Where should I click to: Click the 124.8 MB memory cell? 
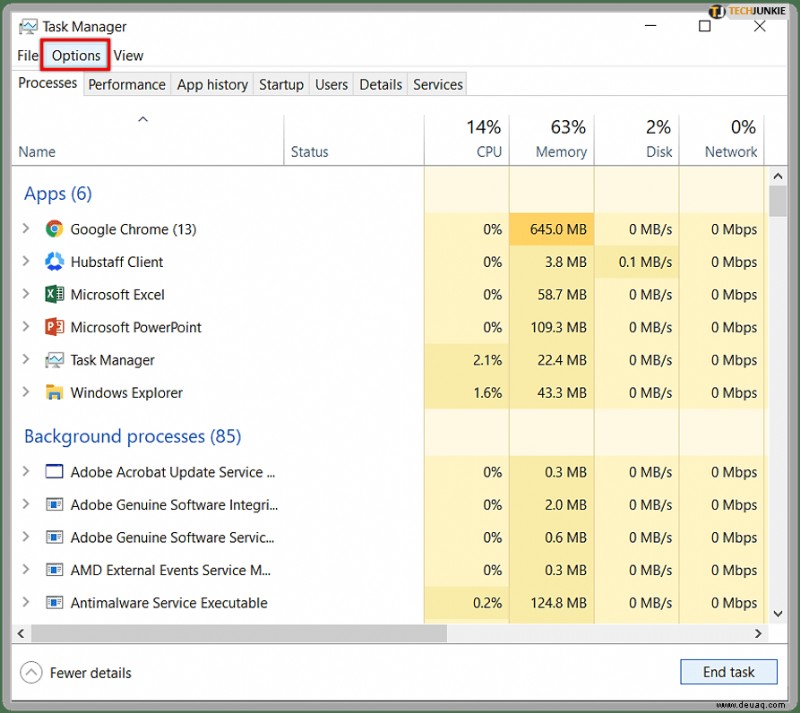[x=552, y=603]
